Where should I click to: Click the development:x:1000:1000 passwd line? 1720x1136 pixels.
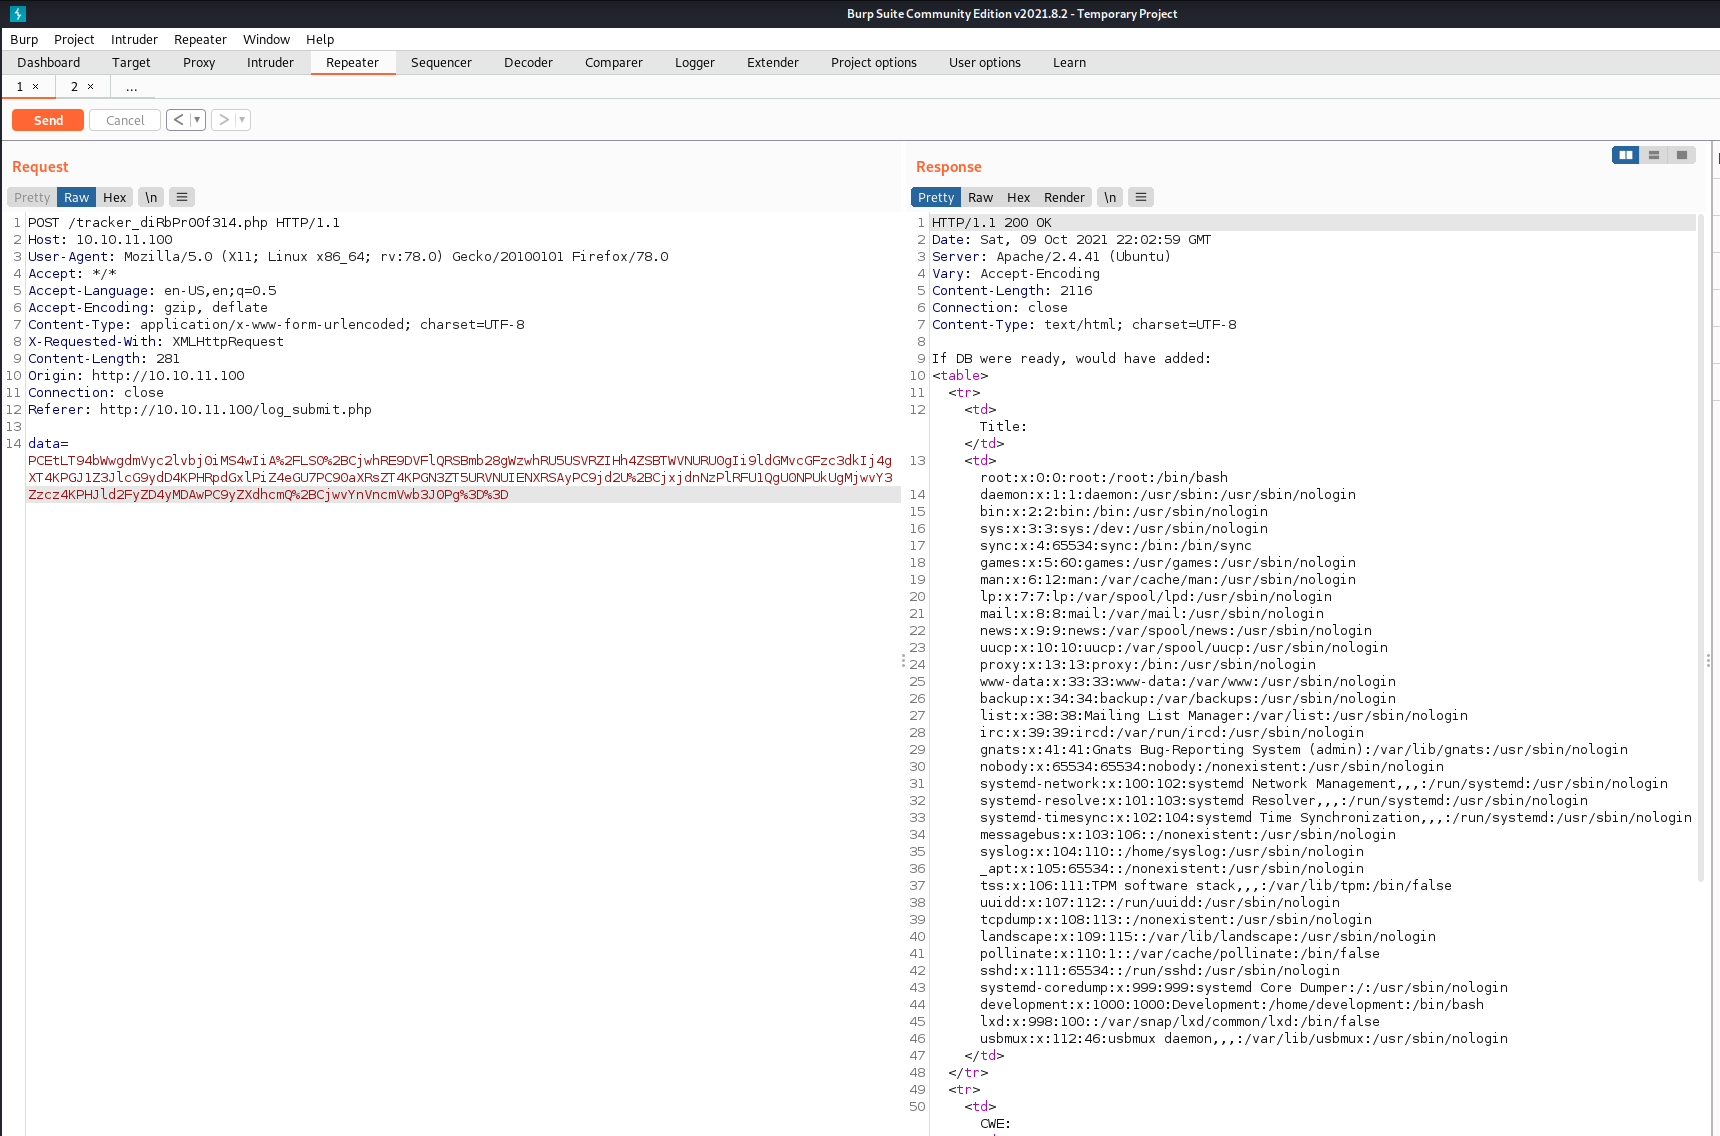coord(1232,1005)
